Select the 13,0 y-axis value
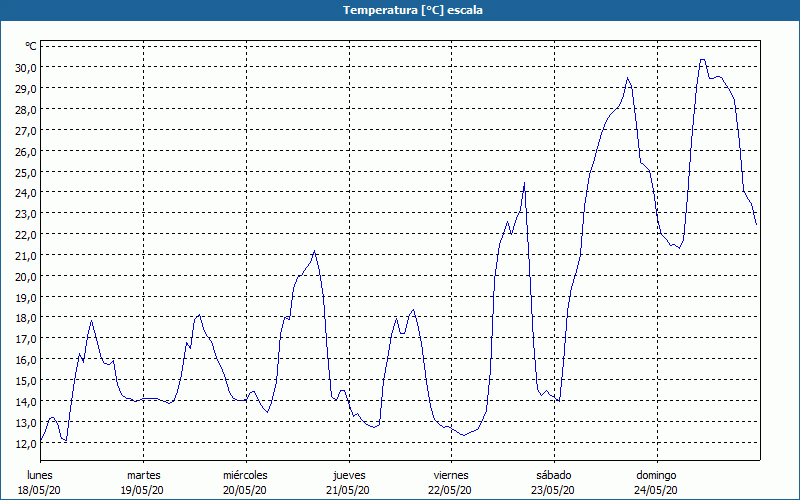The height and width of the screenshot is (500, 800). pos(25,422)
